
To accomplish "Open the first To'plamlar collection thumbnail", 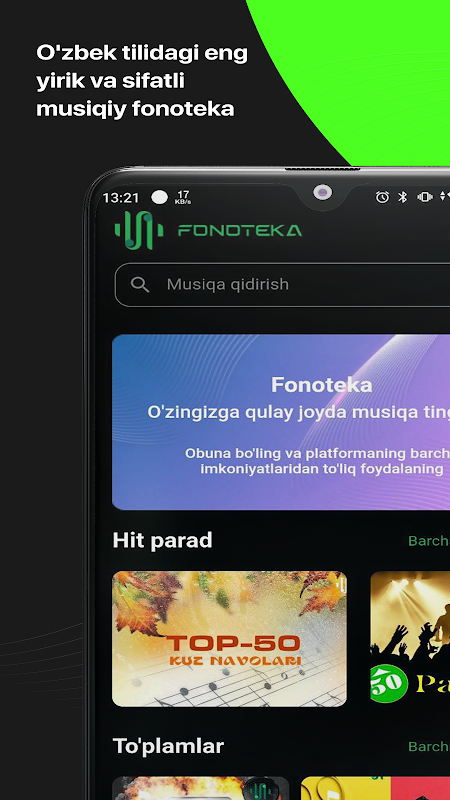I will tap(201, 788).
